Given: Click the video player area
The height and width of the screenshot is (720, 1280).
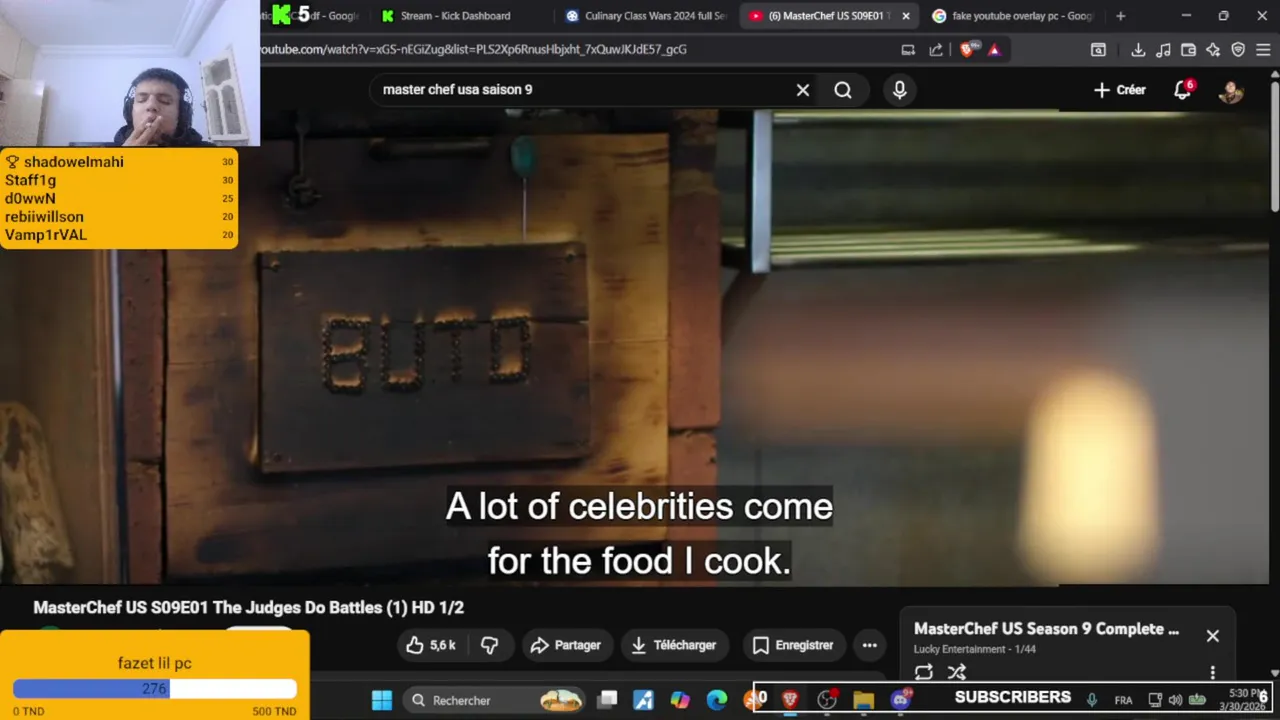Looking at the screenshot, I should tap(640, 346).
